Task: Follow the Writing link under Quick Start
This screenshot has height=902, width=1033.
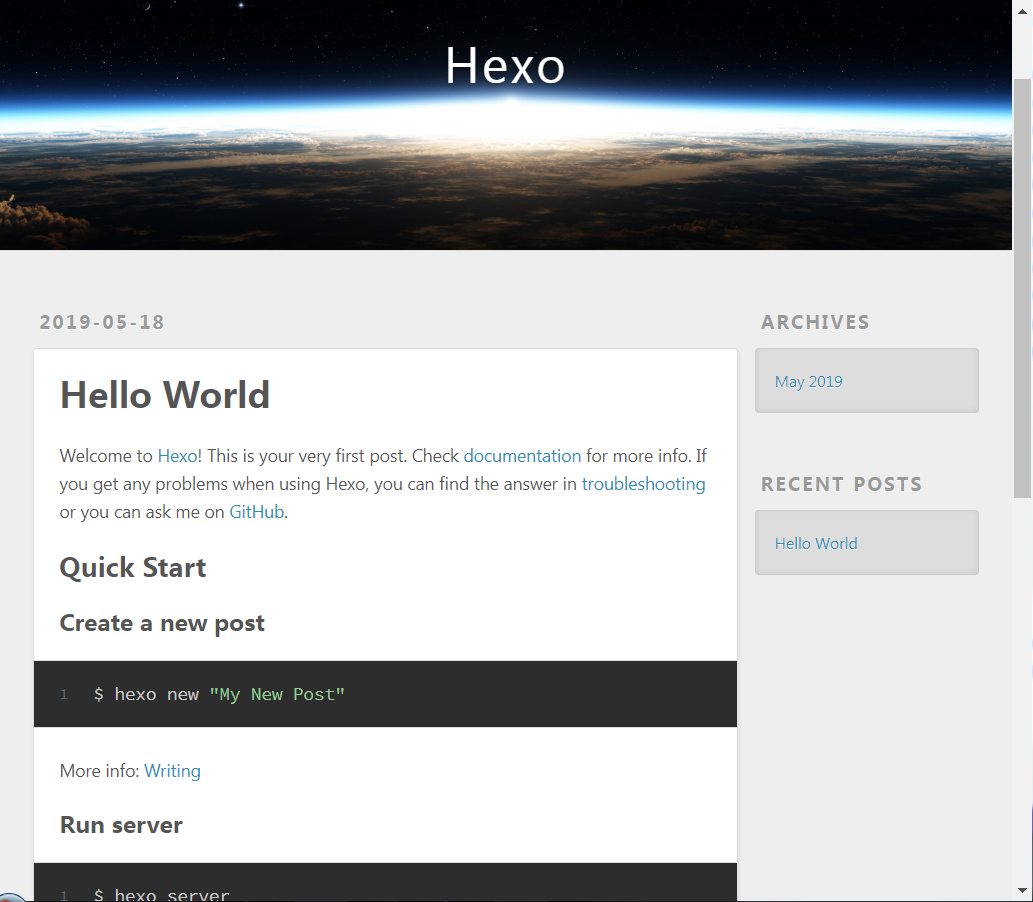Action: [172, 771]
